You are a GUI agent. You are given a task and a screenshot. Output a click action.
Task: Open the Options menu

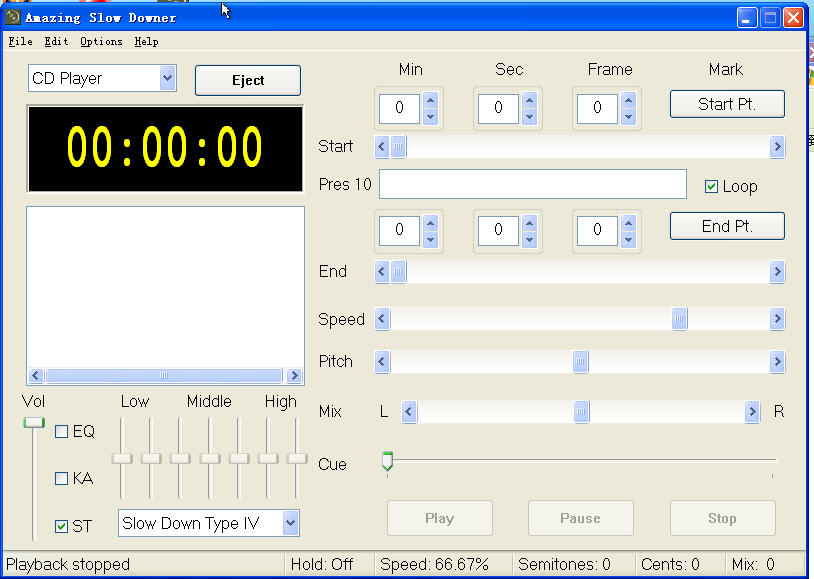[101, 42]
